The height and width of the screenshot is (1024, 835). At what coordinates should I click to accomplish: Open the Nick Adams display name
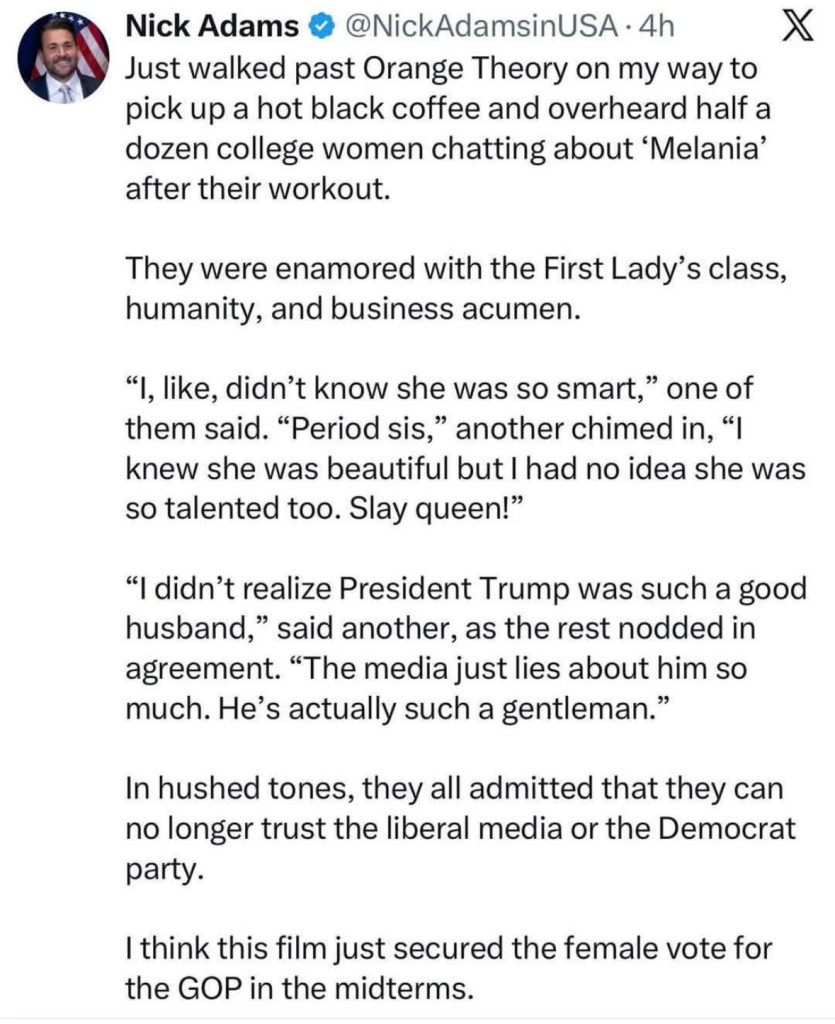(212, 27)
